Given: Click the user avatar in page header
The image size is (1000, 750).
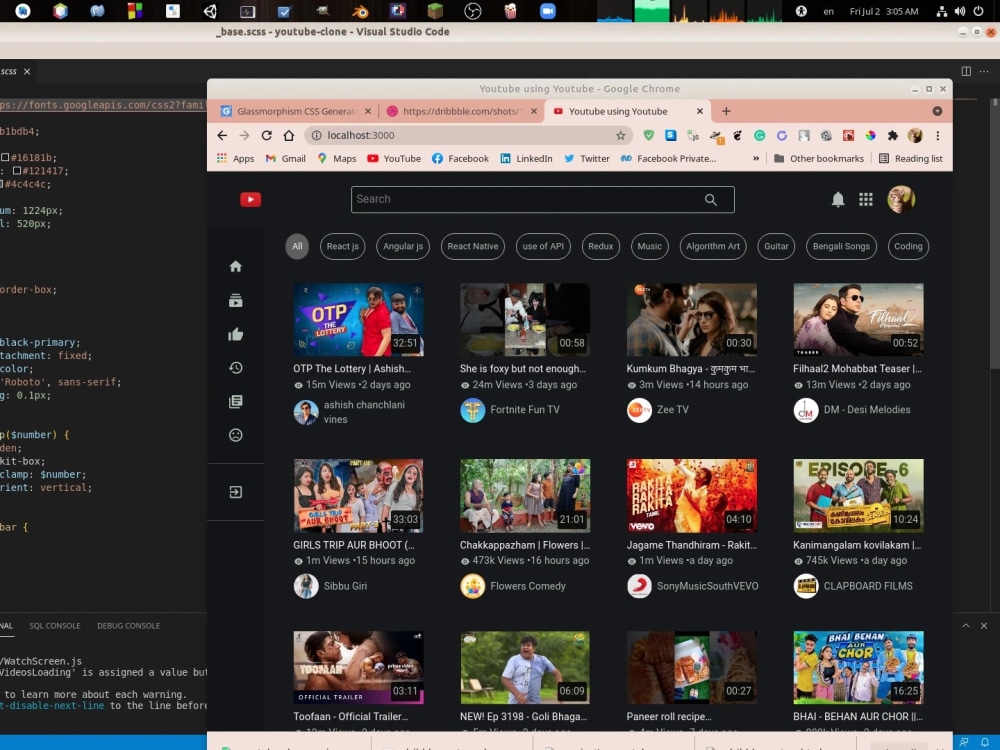Looking at the screenshot, I should 901,200.
